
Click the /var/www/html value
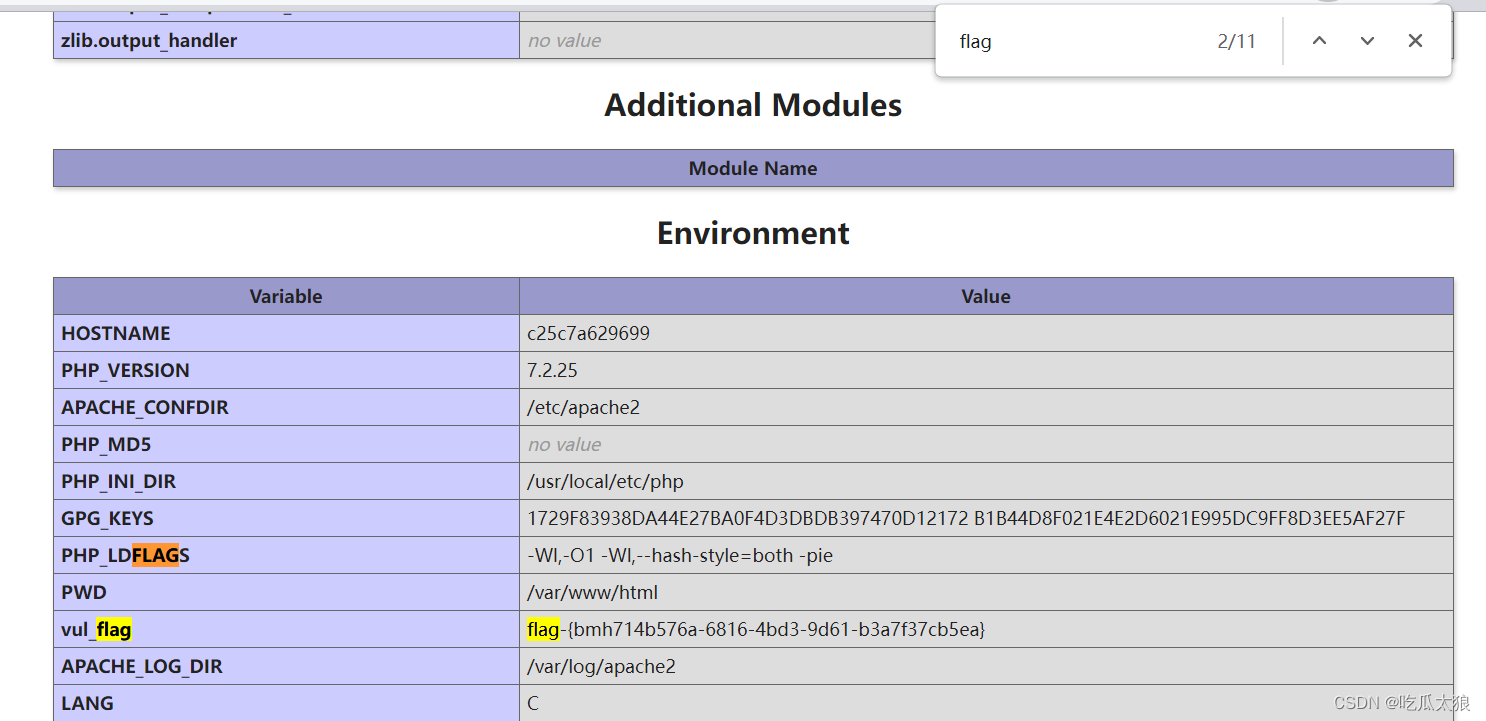pyautogui.click(x=592, y=592)
